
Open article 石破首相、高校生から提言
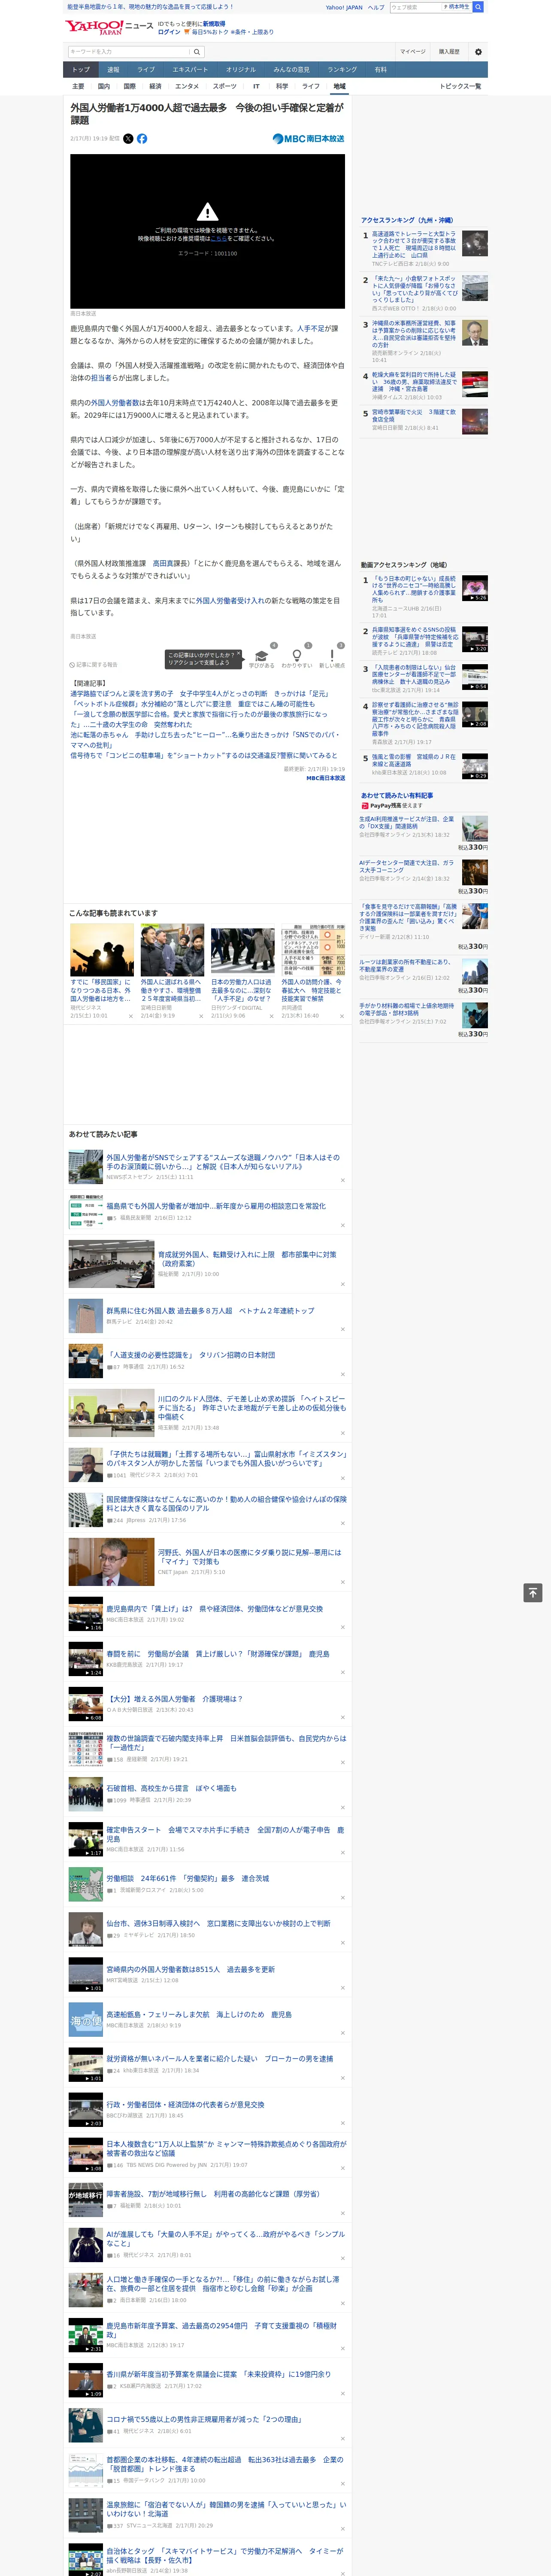(x=172, y=1788)
